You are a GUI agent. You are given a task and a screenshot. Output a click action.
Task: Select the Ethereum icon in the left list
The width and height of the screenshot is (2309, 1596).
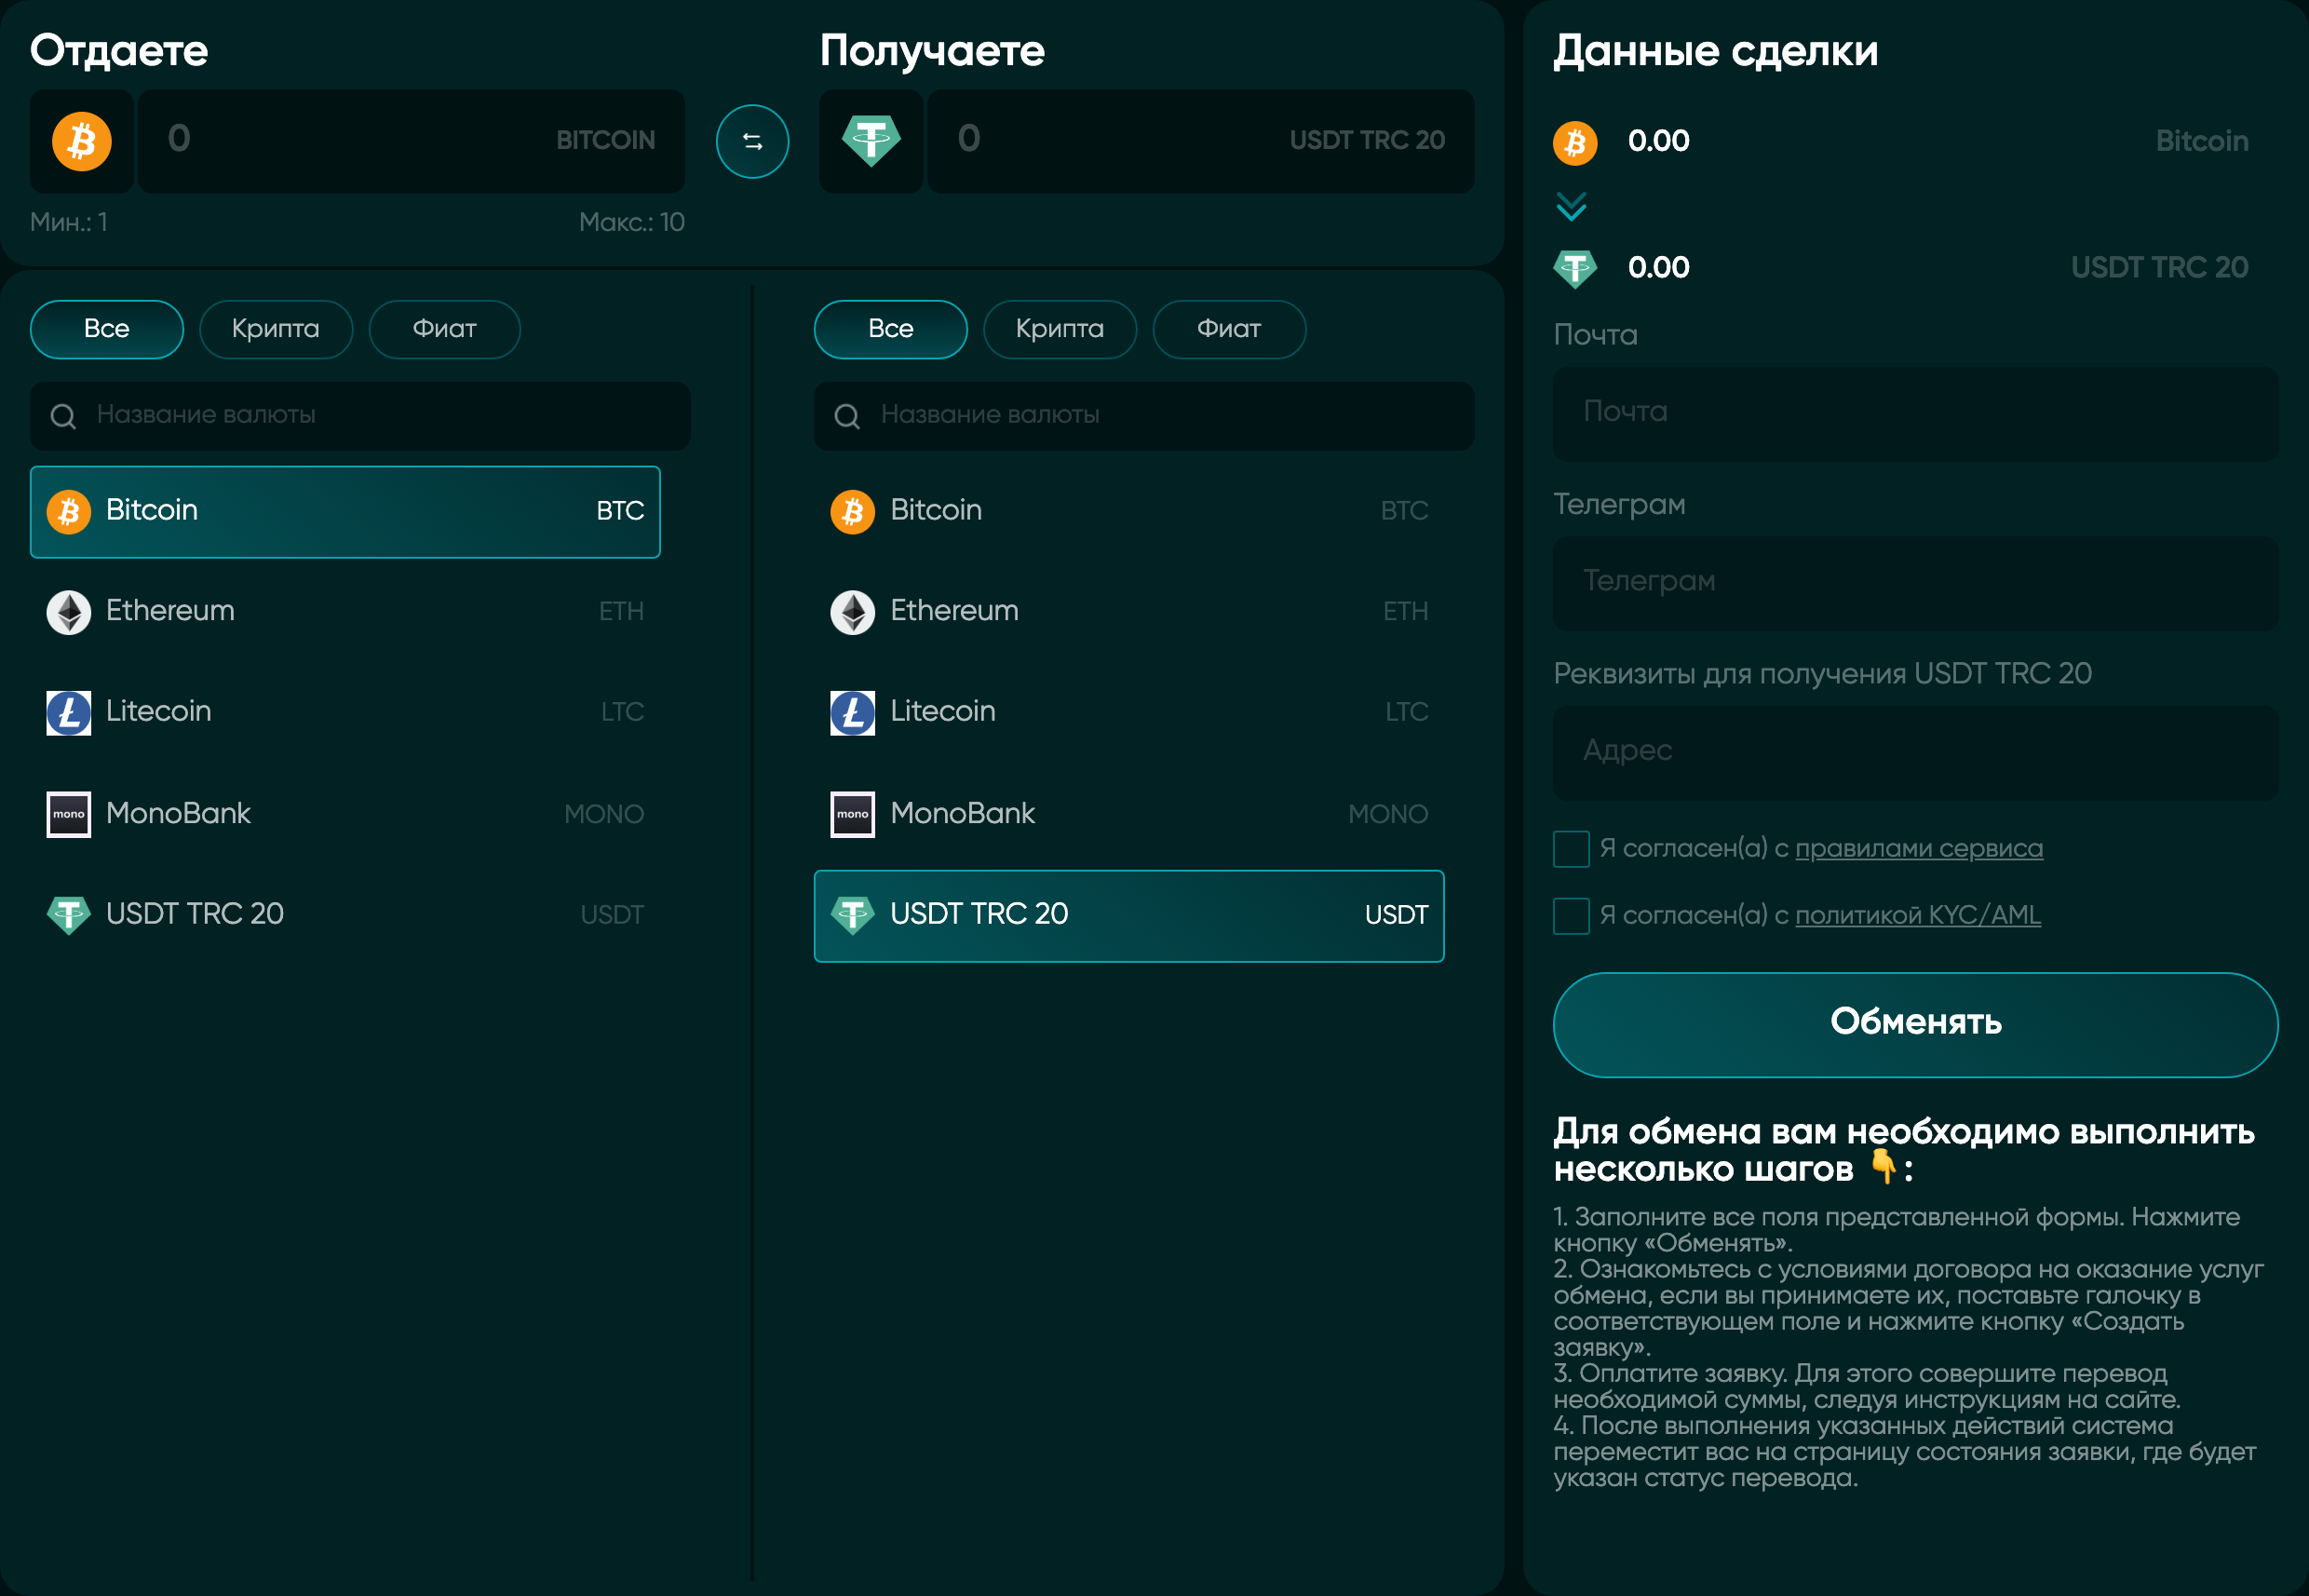click(x=67, y=611)
